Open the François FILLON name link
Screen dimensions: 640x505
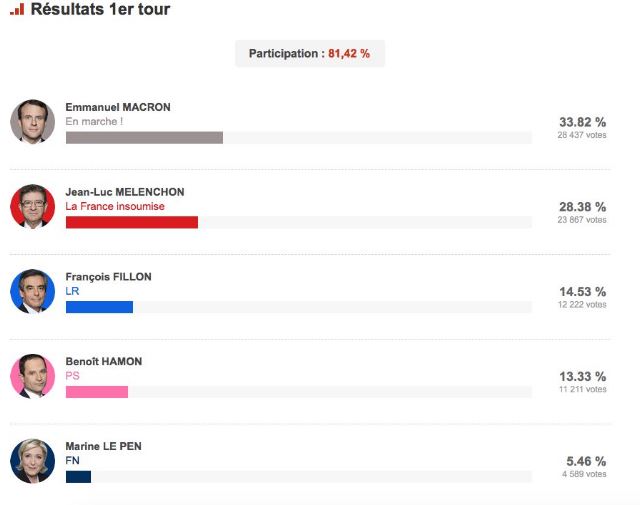(x=108, y=276)
